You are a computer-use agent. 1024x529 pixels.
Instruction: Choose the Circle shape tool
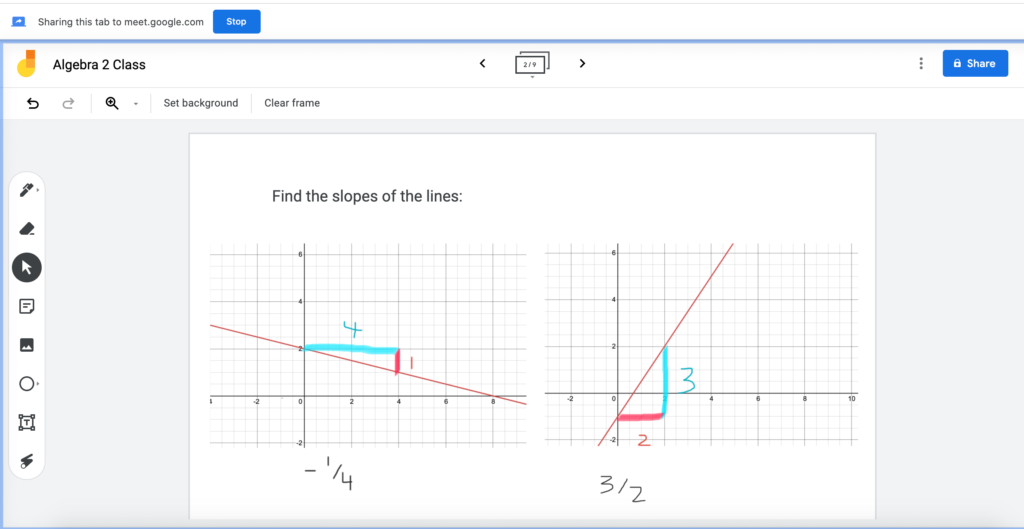tap(27, 384)
